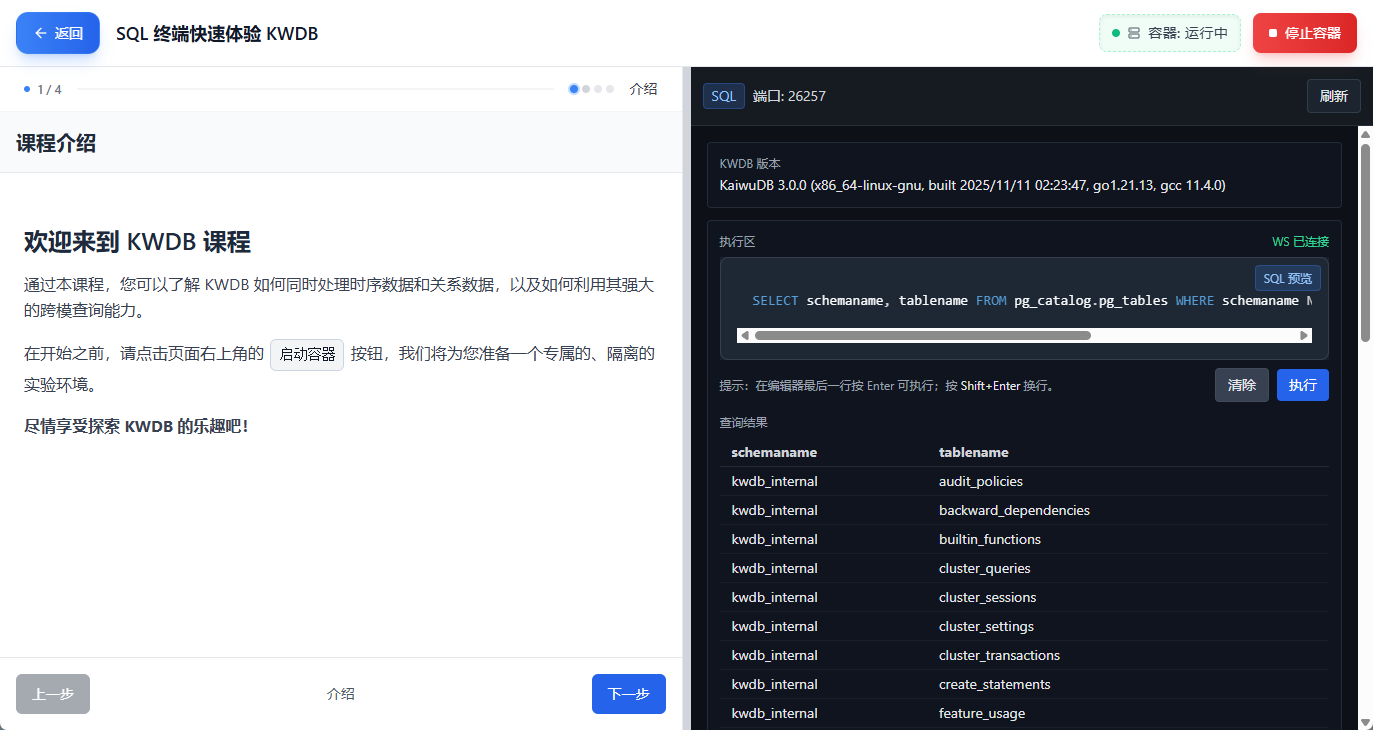Click the KaiwuDB 3.0.0 version string
1373x730 pixels.
pyautogui.click(x=972, y=185)
